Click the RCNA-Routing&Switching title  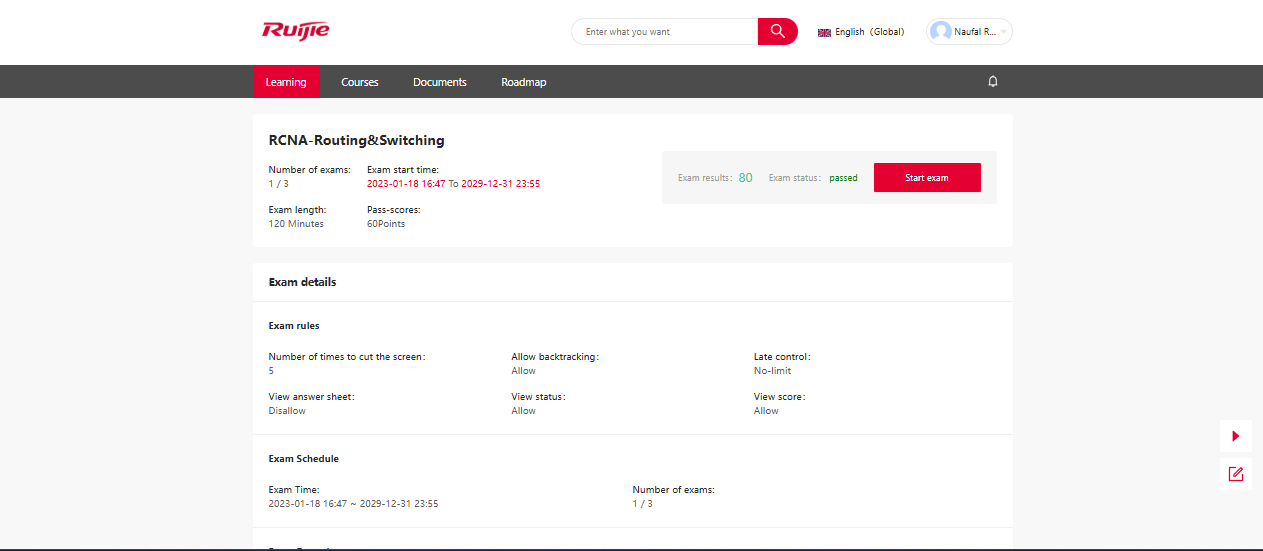pyautogui.click(x=357, y=141)
